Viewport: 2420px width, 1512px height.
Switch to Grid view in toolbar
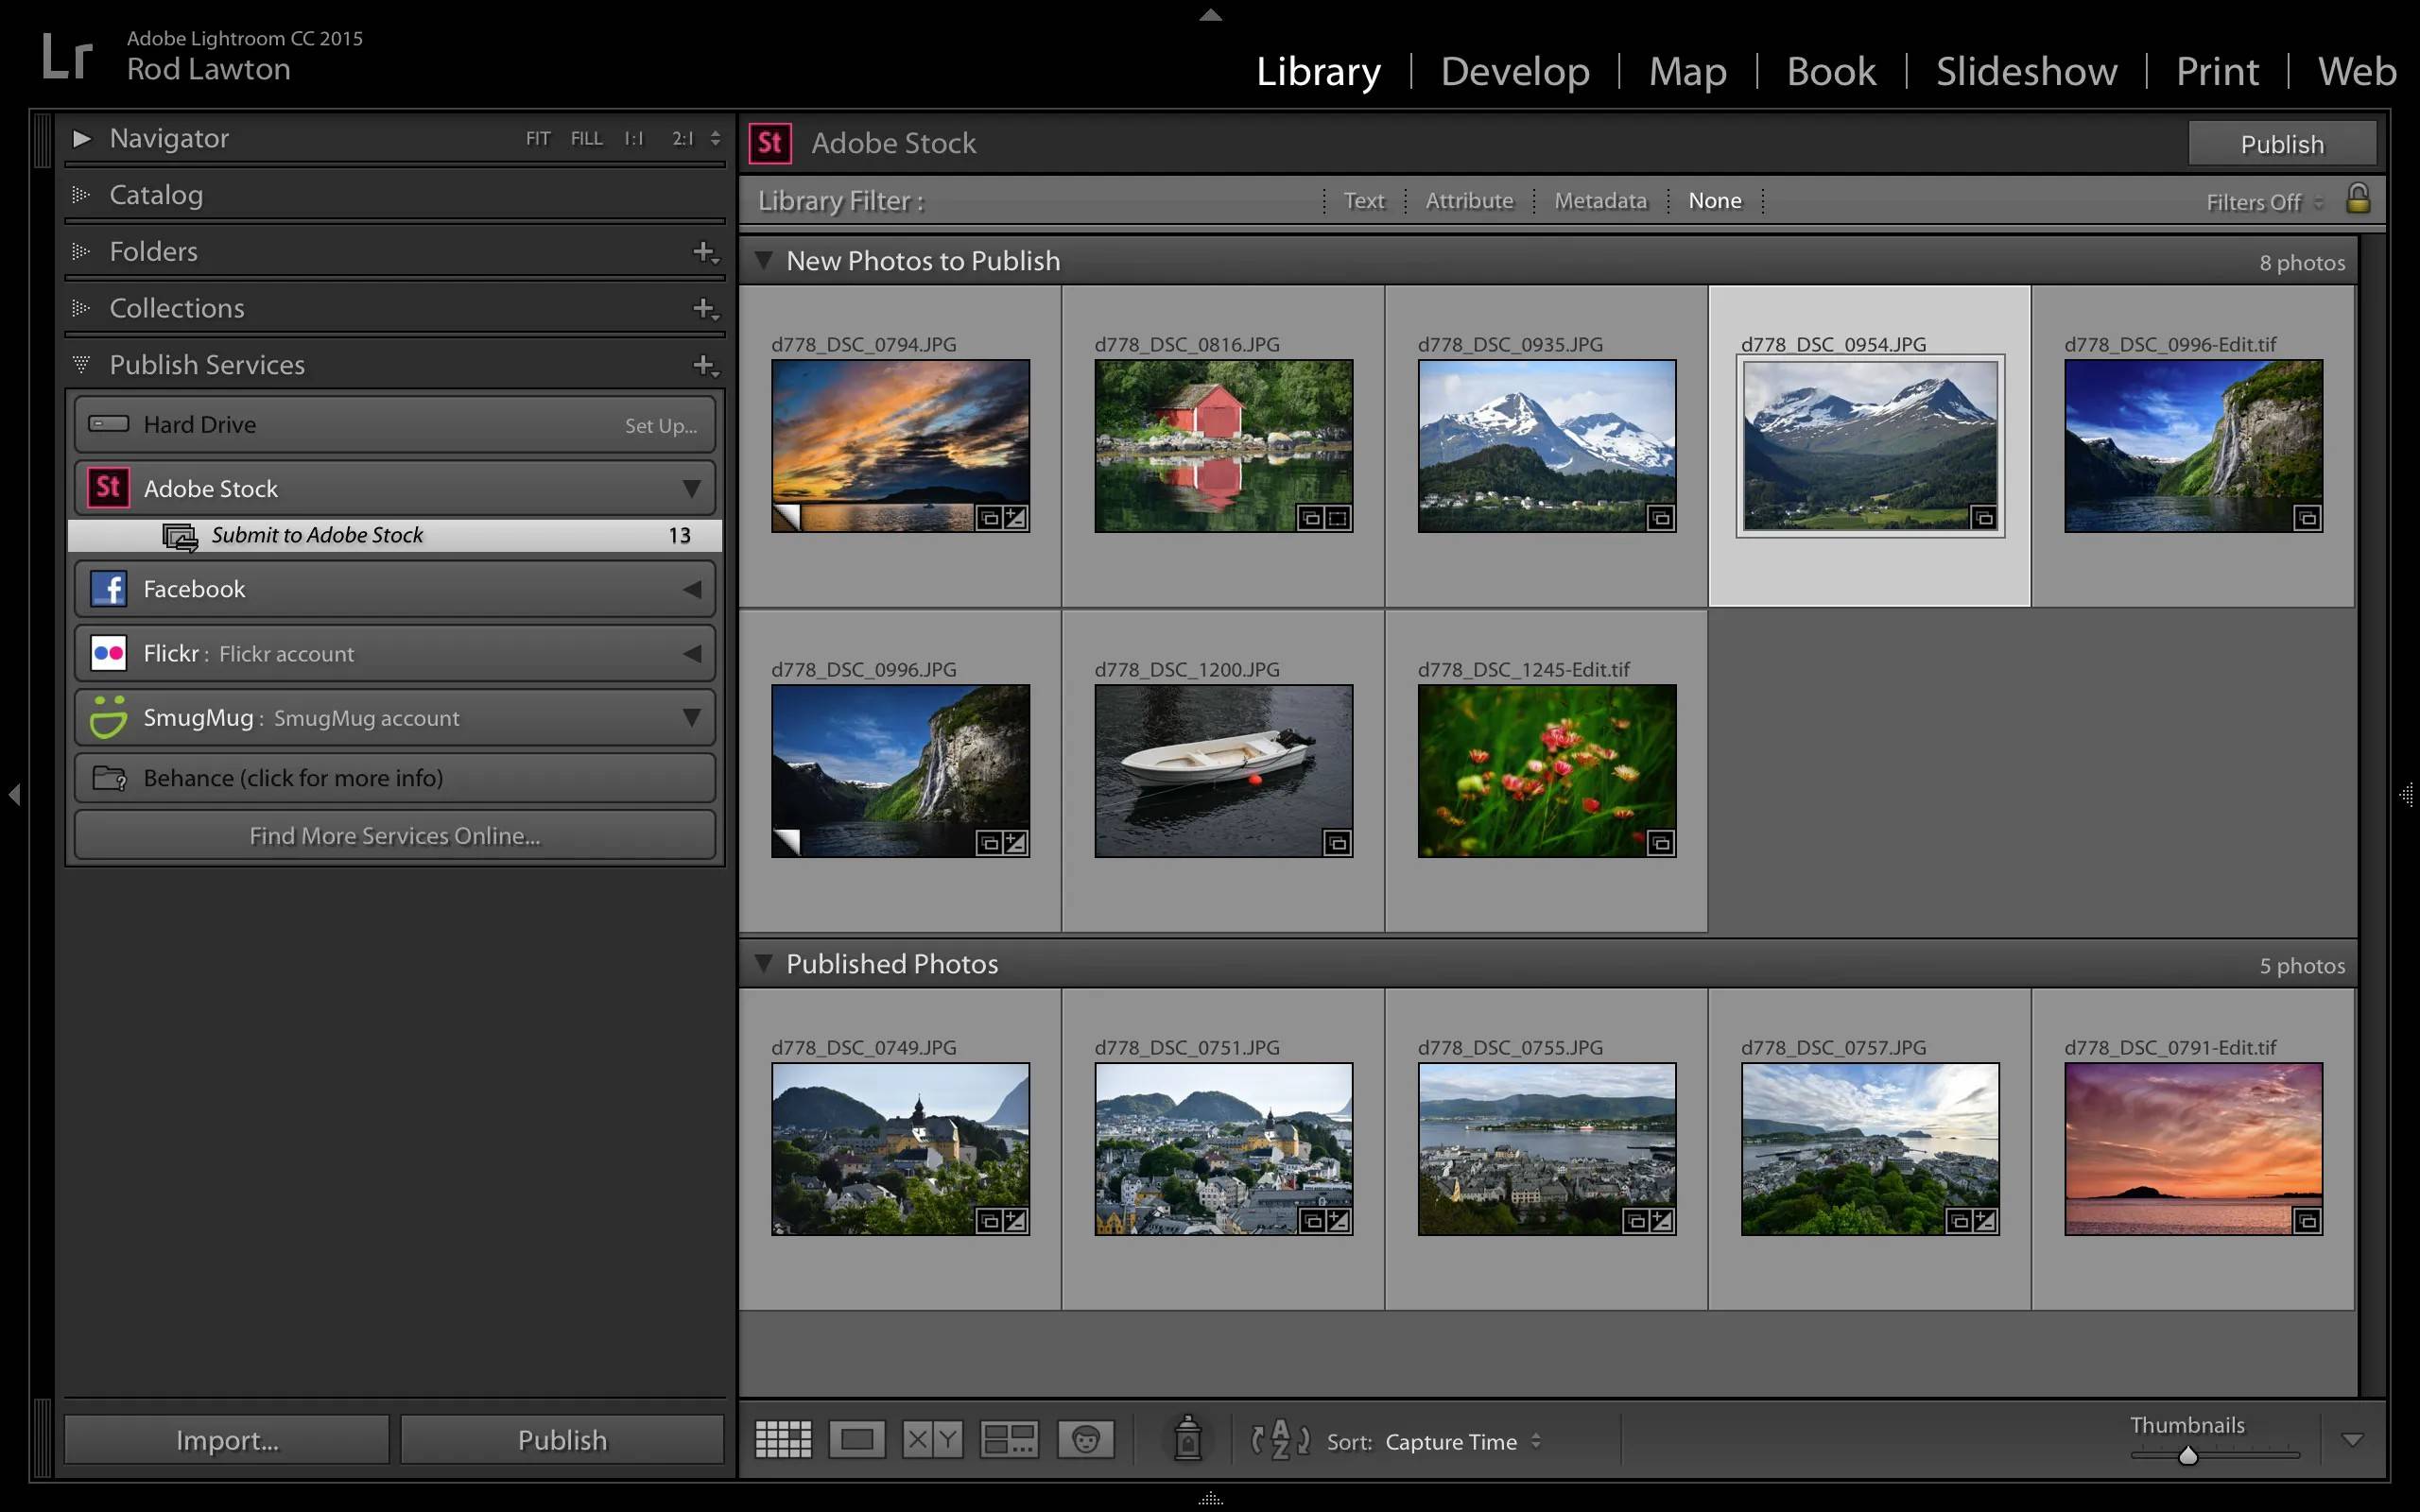(x=782, y=1440)
